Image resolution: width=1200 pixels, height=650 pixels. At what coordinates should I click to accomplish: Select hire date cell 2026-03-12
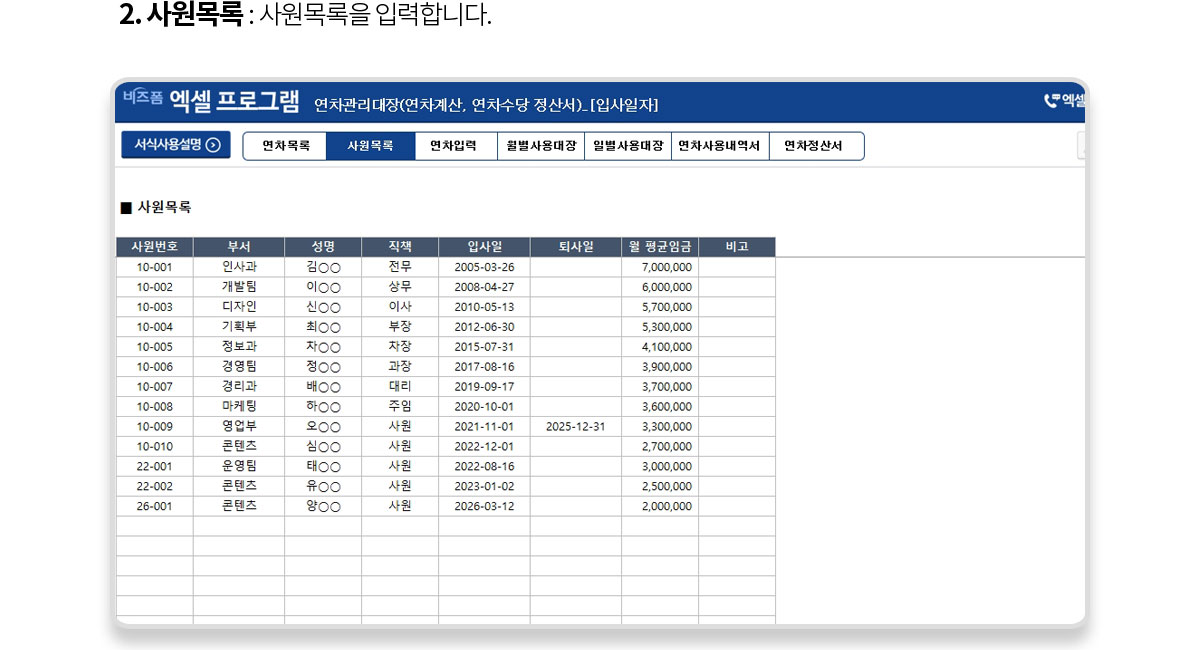click(484, 506)
